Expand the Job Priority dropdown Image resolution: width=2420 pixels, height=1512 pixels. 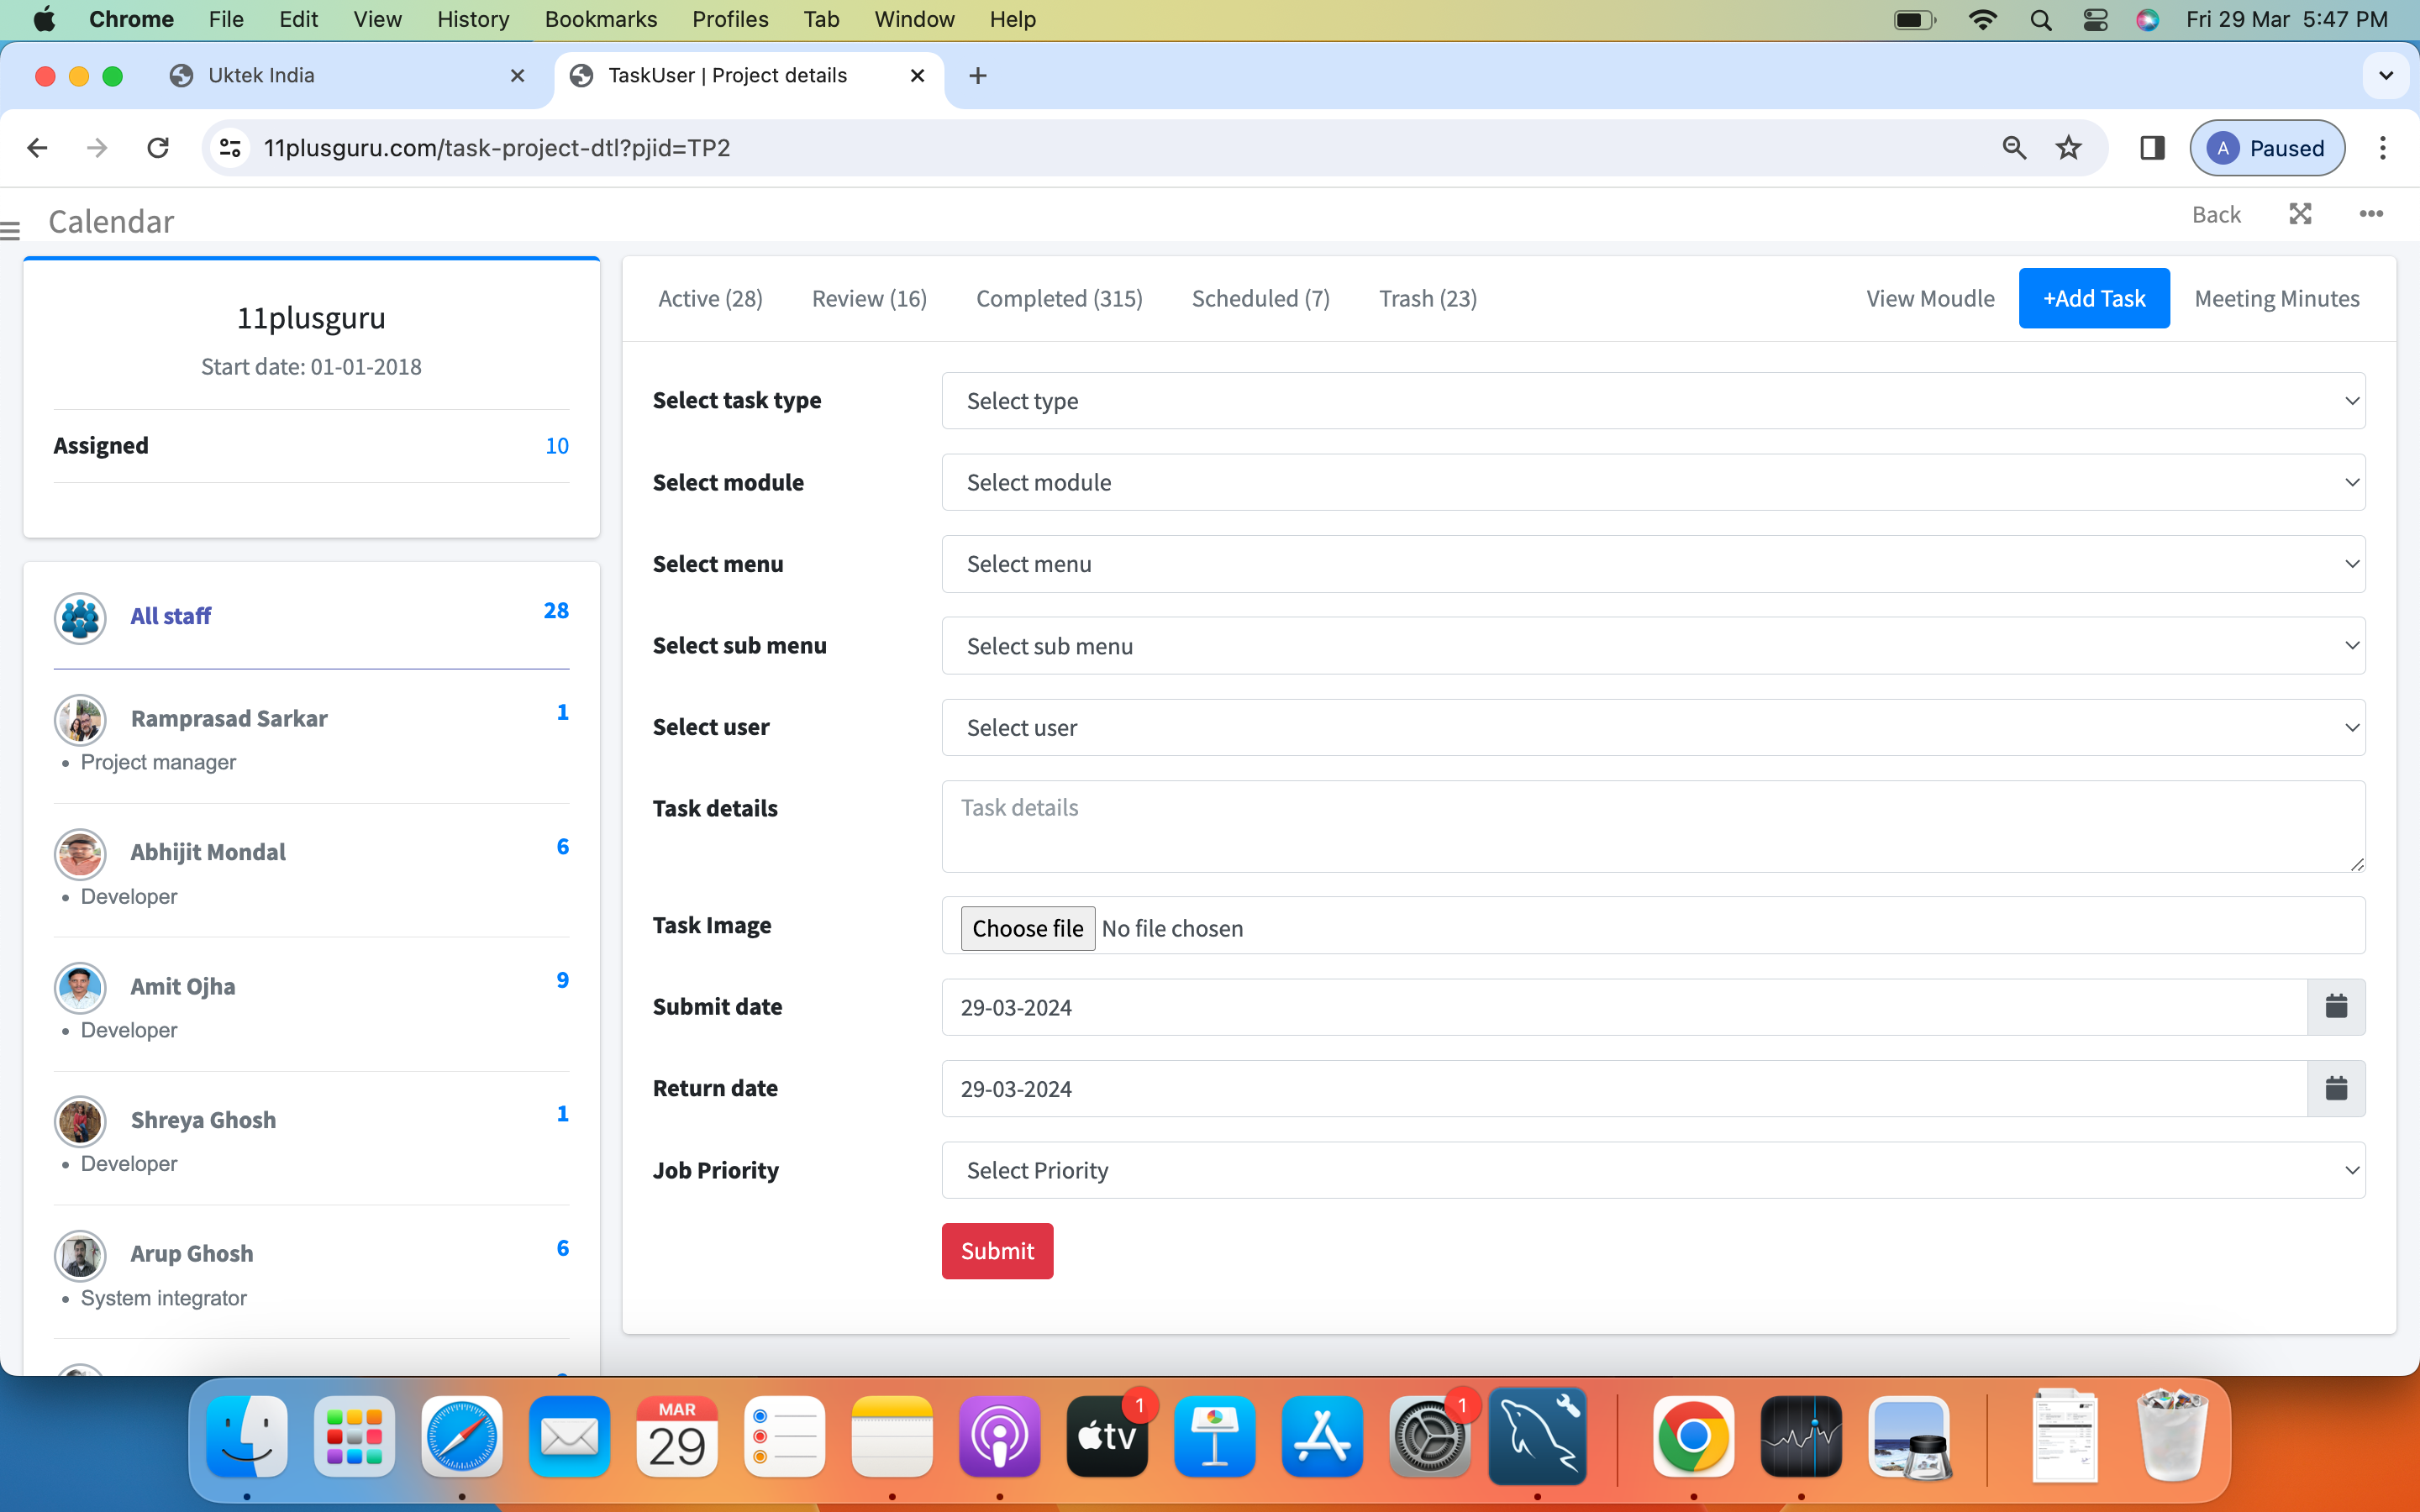(1652, 1170)
